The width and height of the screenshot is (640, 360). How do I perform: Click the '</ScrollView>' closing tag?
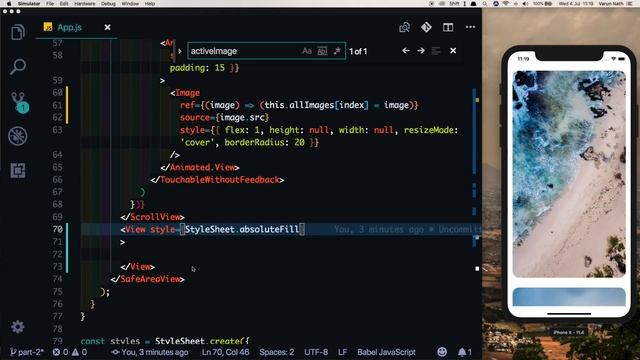pos(152,217)
